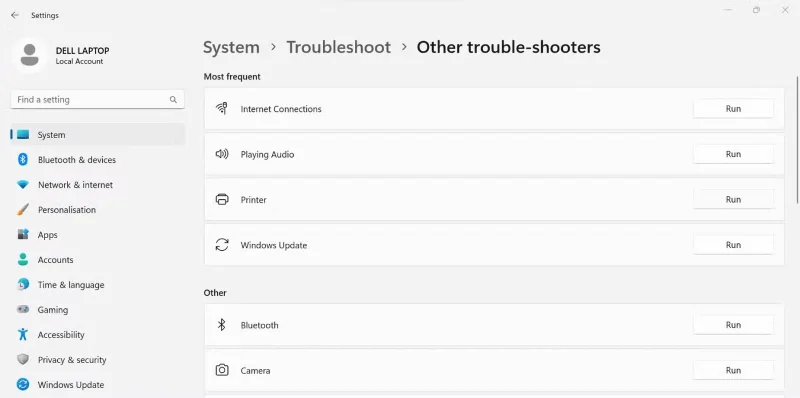Open Gaming settings label

click(x=53, y=310)
